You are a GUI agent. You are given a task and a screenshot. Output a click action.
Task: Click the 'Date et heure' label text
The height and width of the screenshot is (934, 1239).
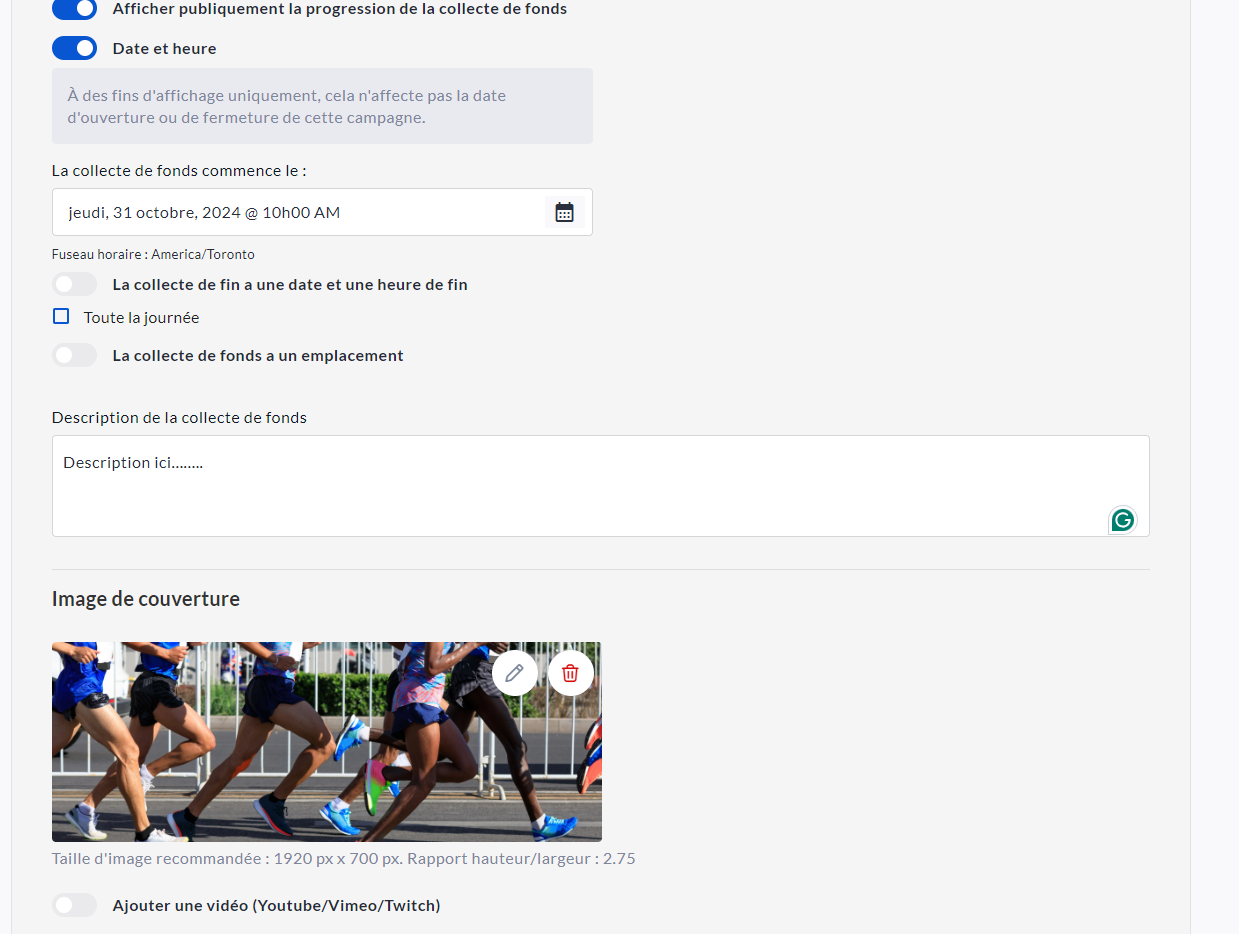(x=164, y=49)
